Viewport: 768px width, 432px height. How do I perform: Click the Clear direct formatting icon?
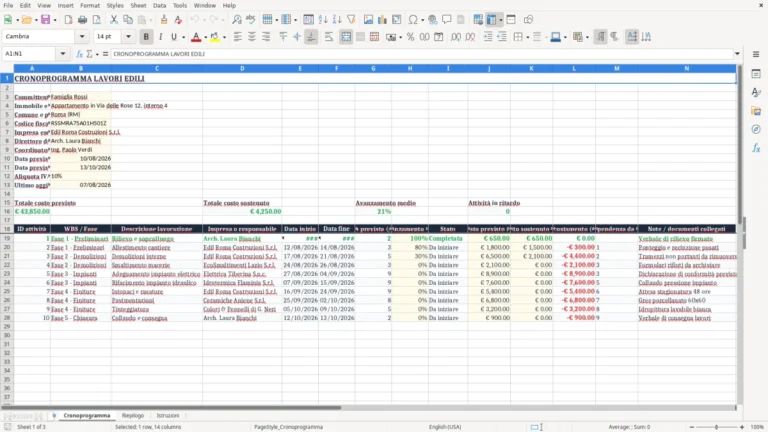click(178, 20)
